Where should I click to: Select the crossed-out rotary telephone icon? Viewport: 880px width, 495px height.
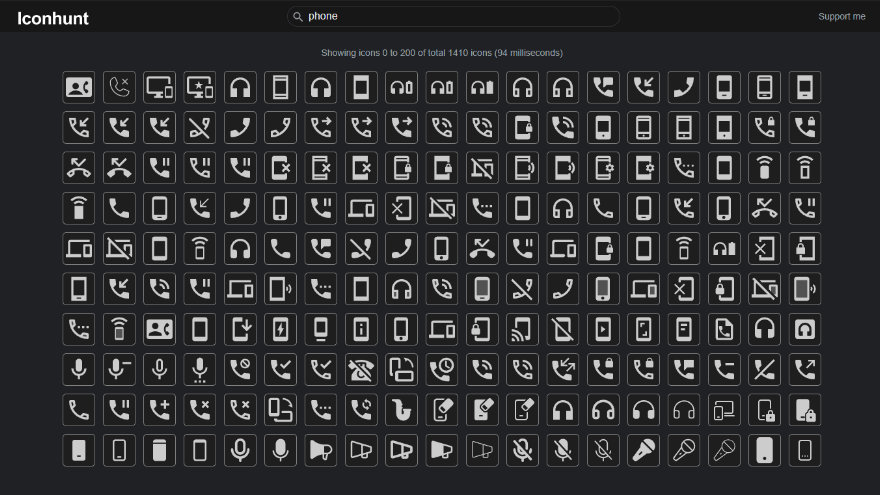[x=361, y=369]
